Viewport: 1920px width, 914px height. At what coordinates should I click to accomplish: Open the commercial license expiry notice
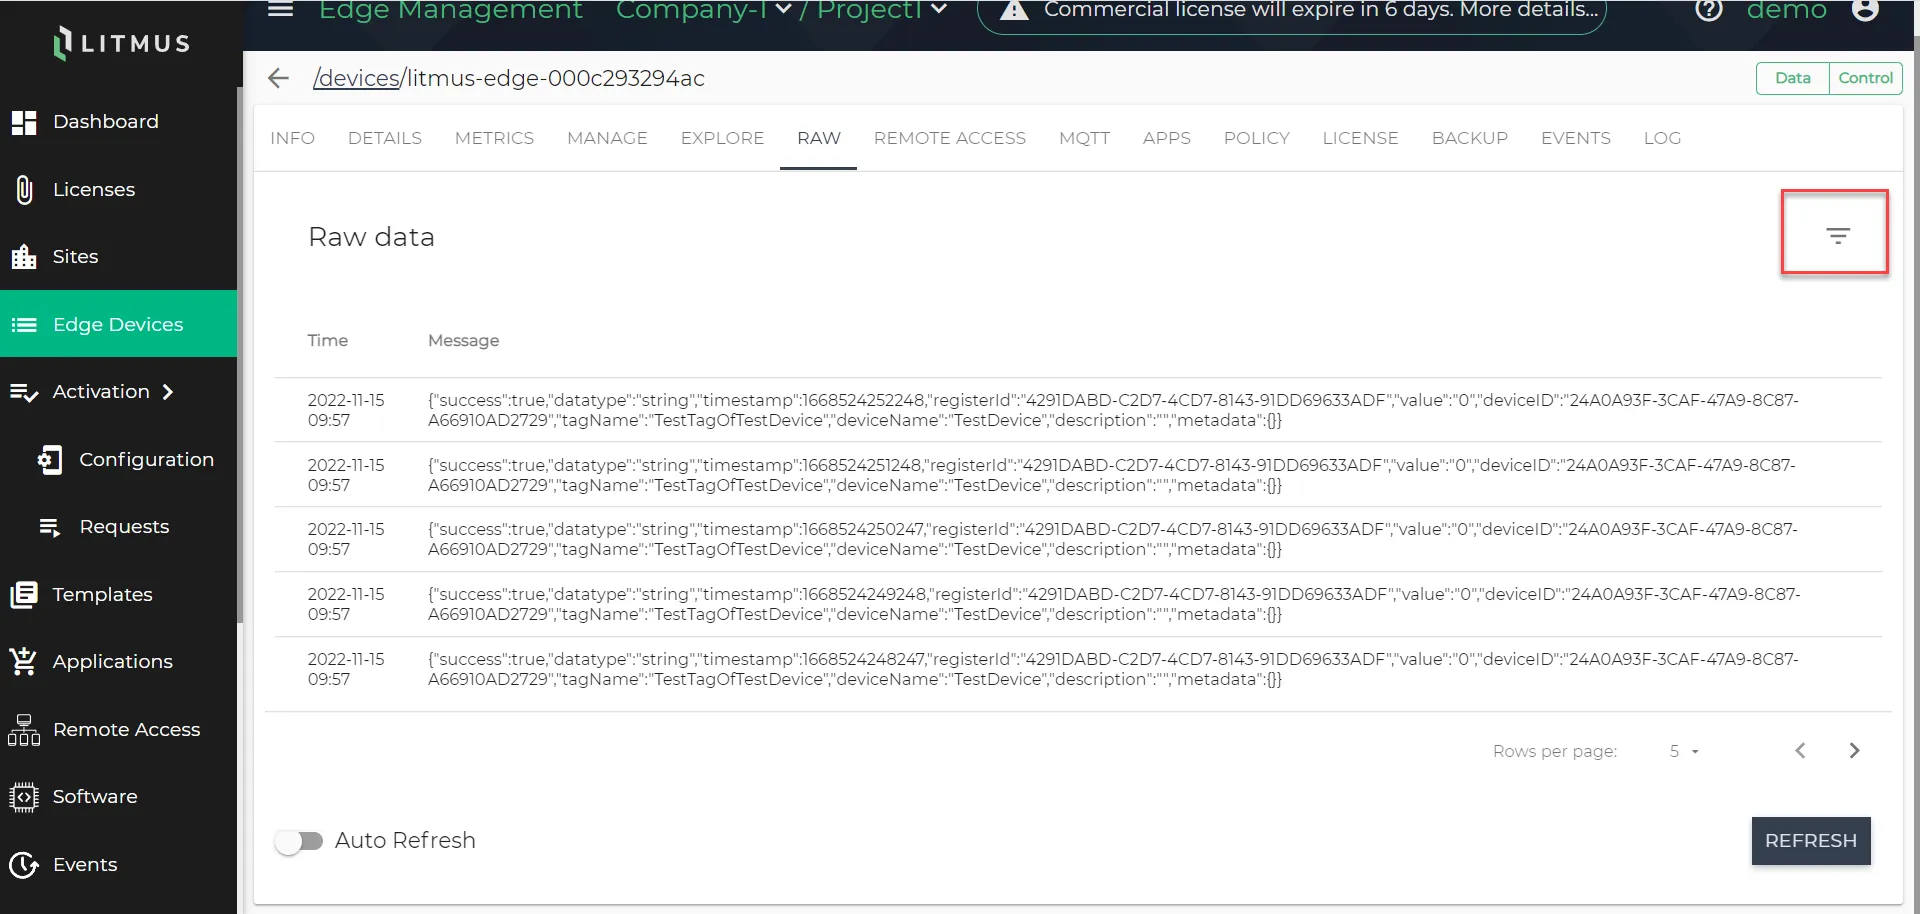[x=1291, y=12]
